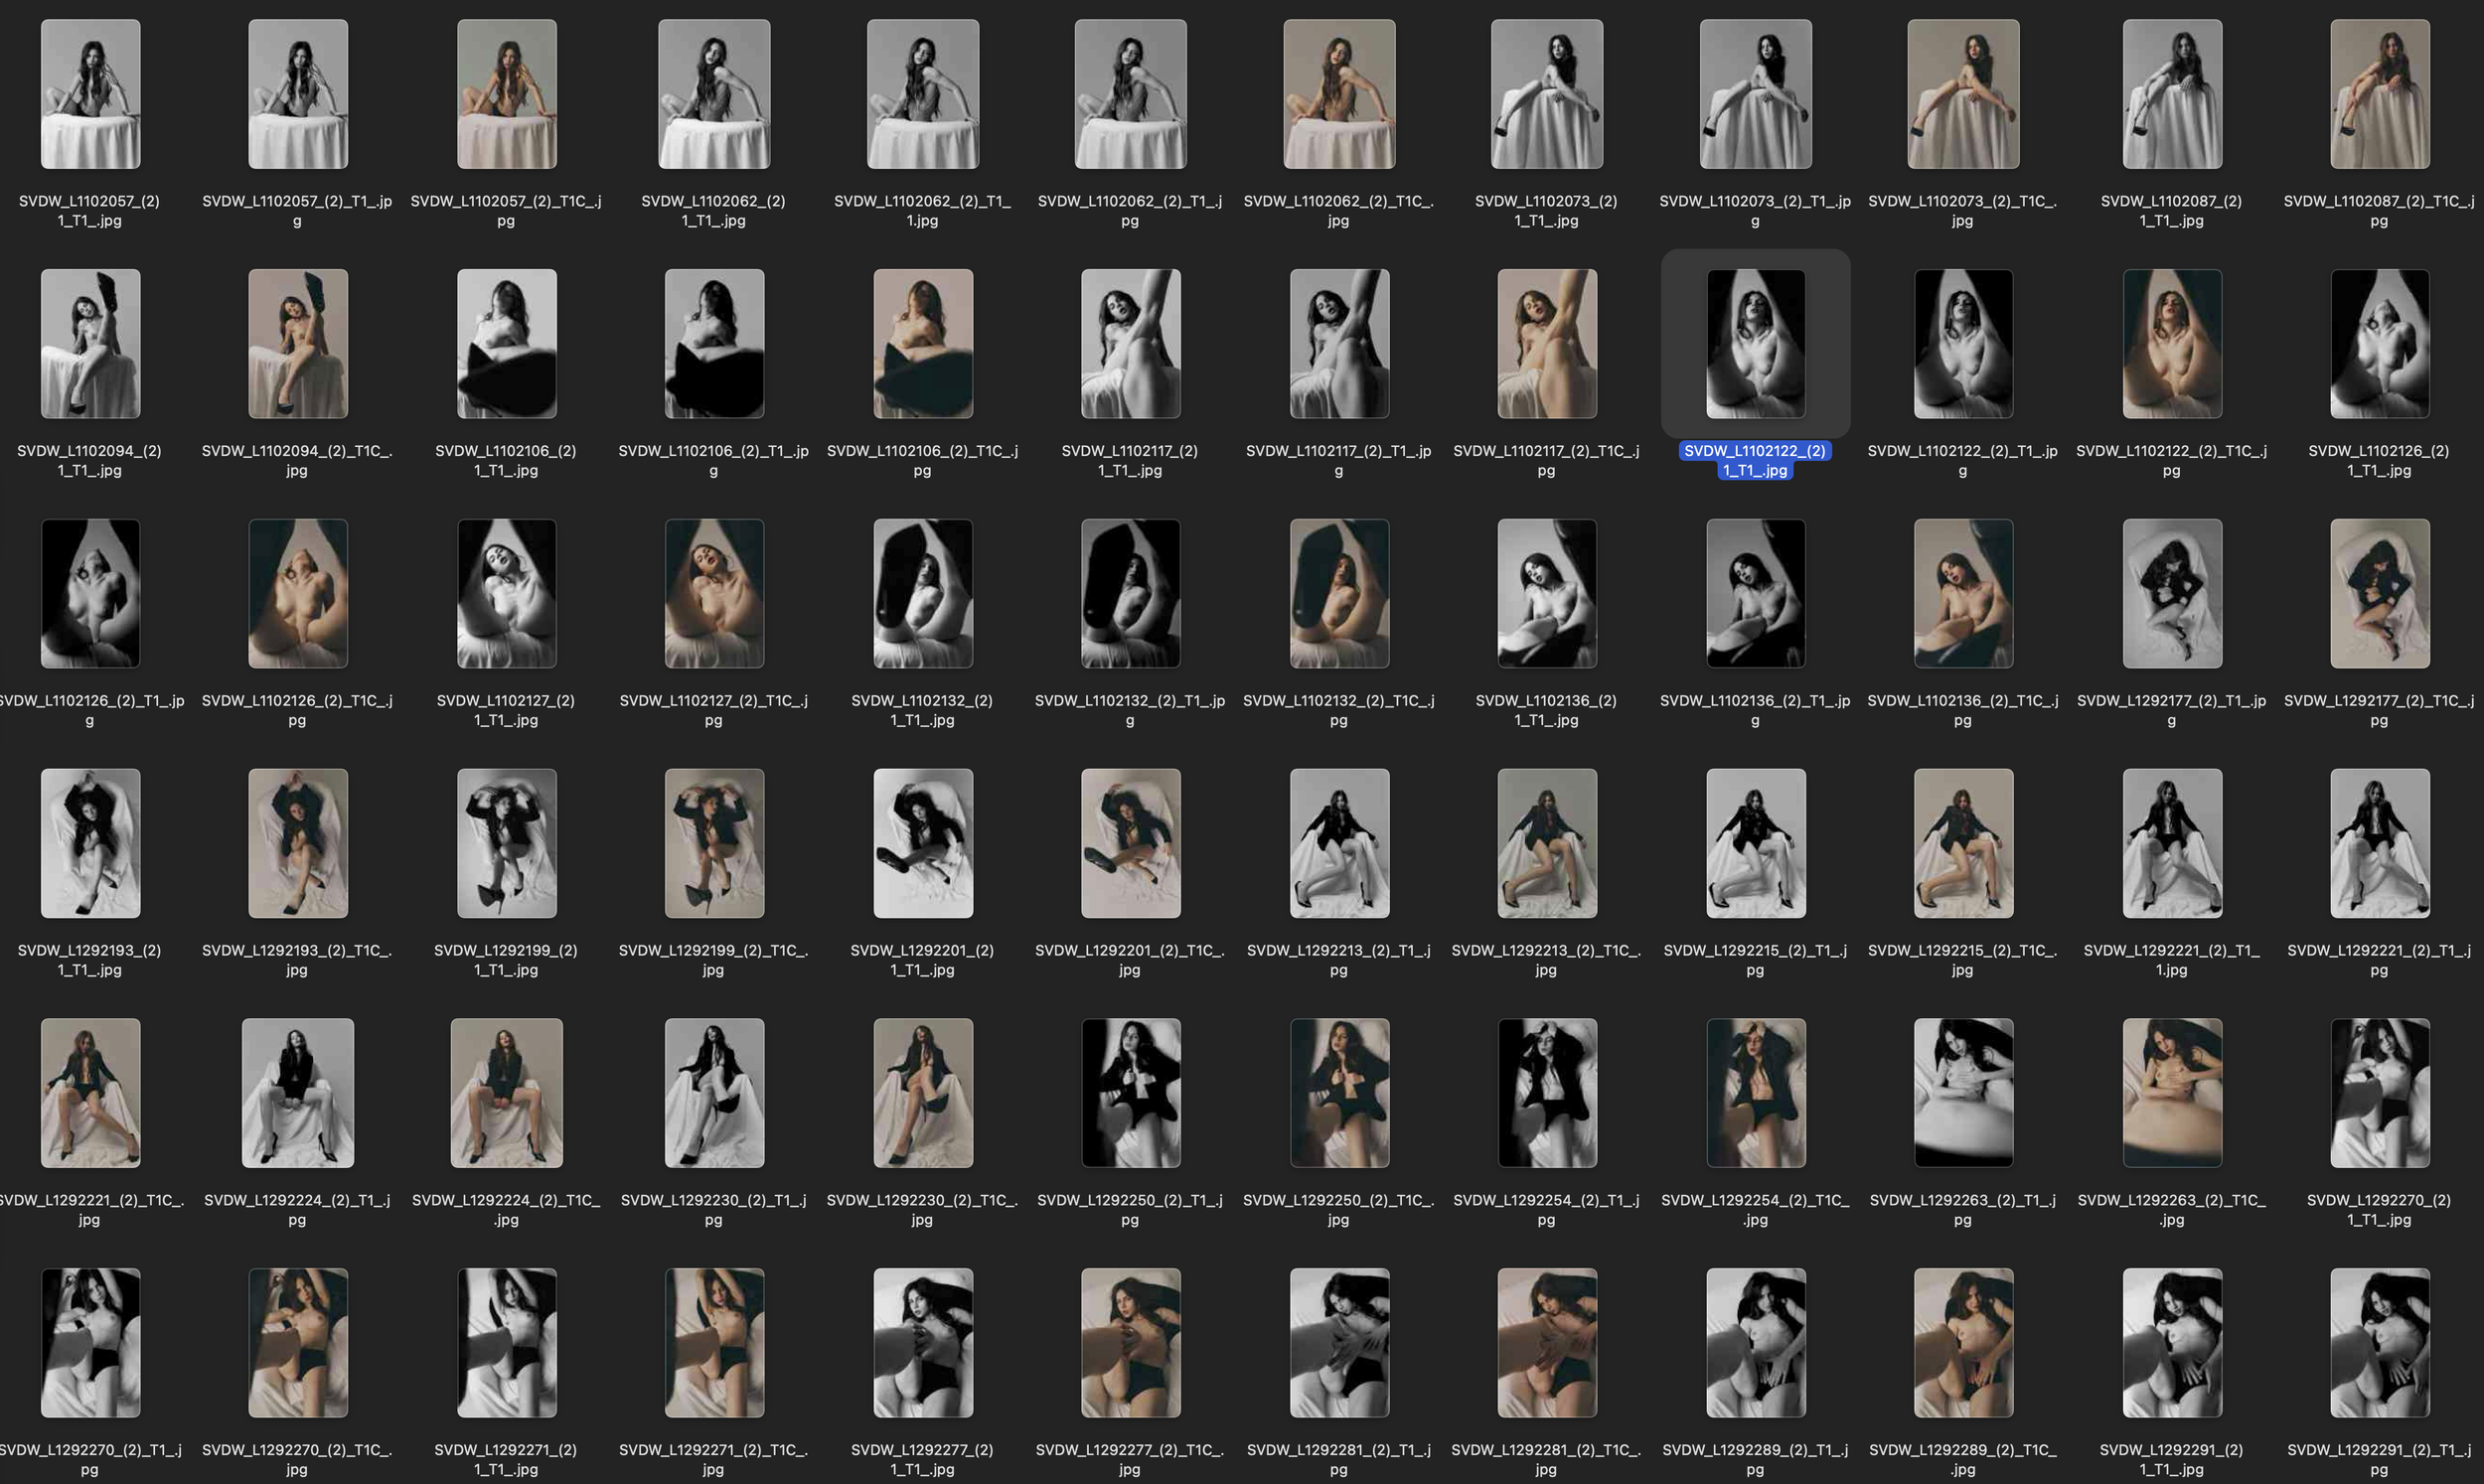The image size is (2484, 1484).
Task: Open the SVDW_L1292193_(2)1_T1_.jpg thumbnail
Action: click(90, 843)
